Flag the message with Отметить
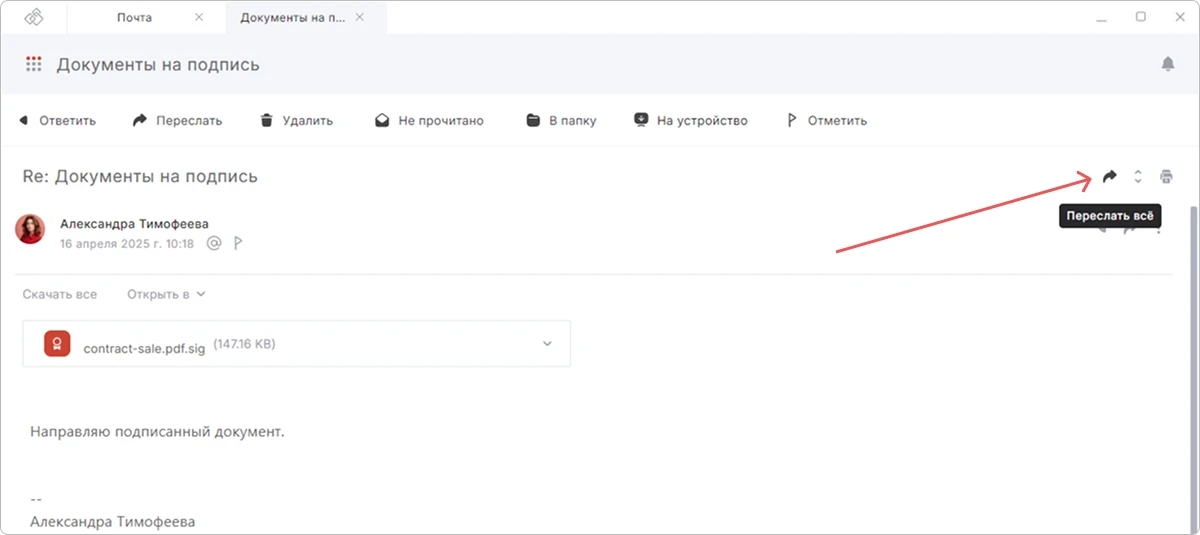This screenshot has height=535, width=1200. point(826,121)
